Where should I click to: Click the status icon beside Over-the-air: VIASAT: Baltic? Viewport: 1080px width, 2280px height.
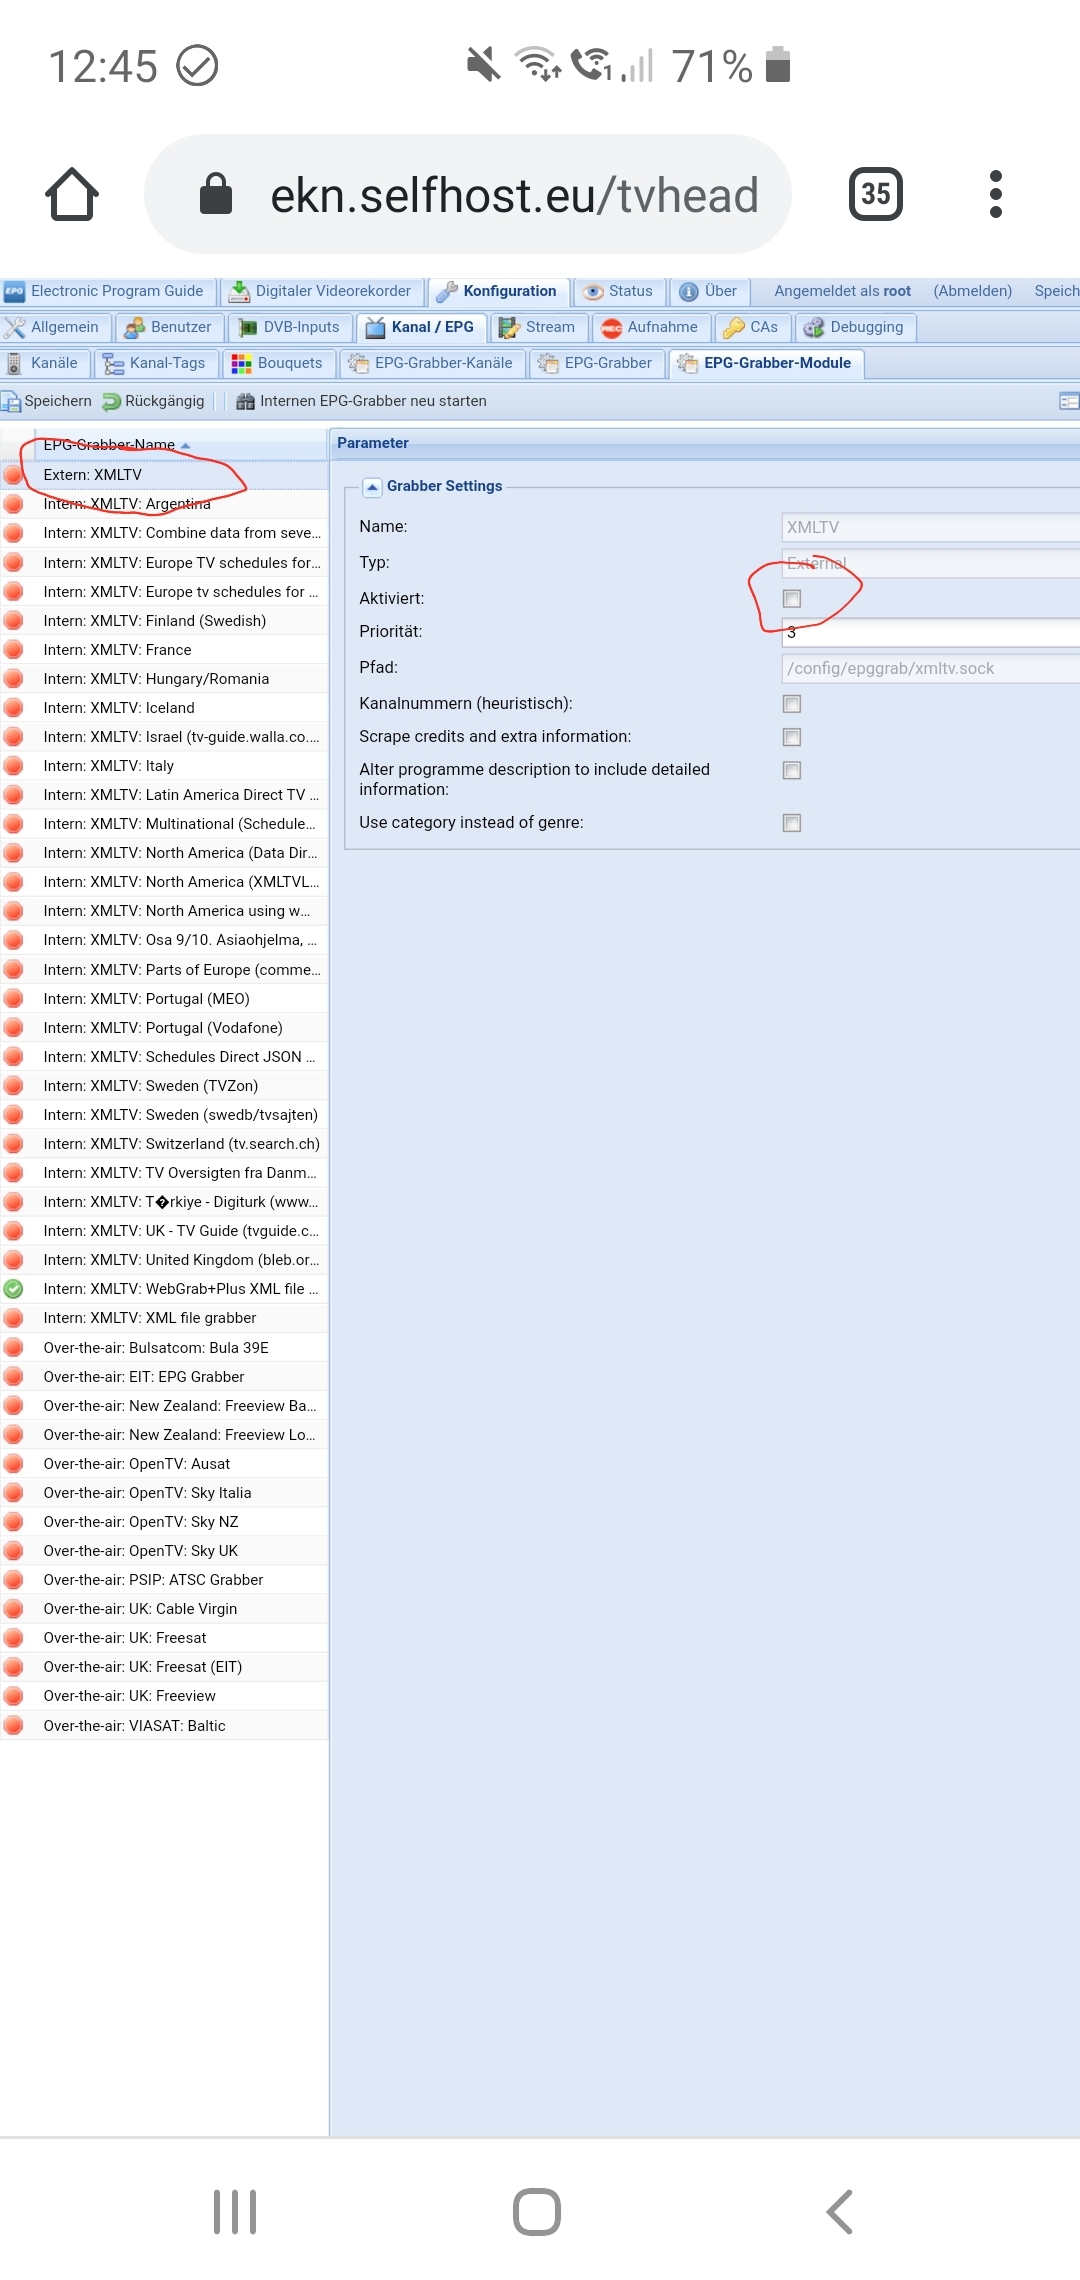tap(14, 1726)
